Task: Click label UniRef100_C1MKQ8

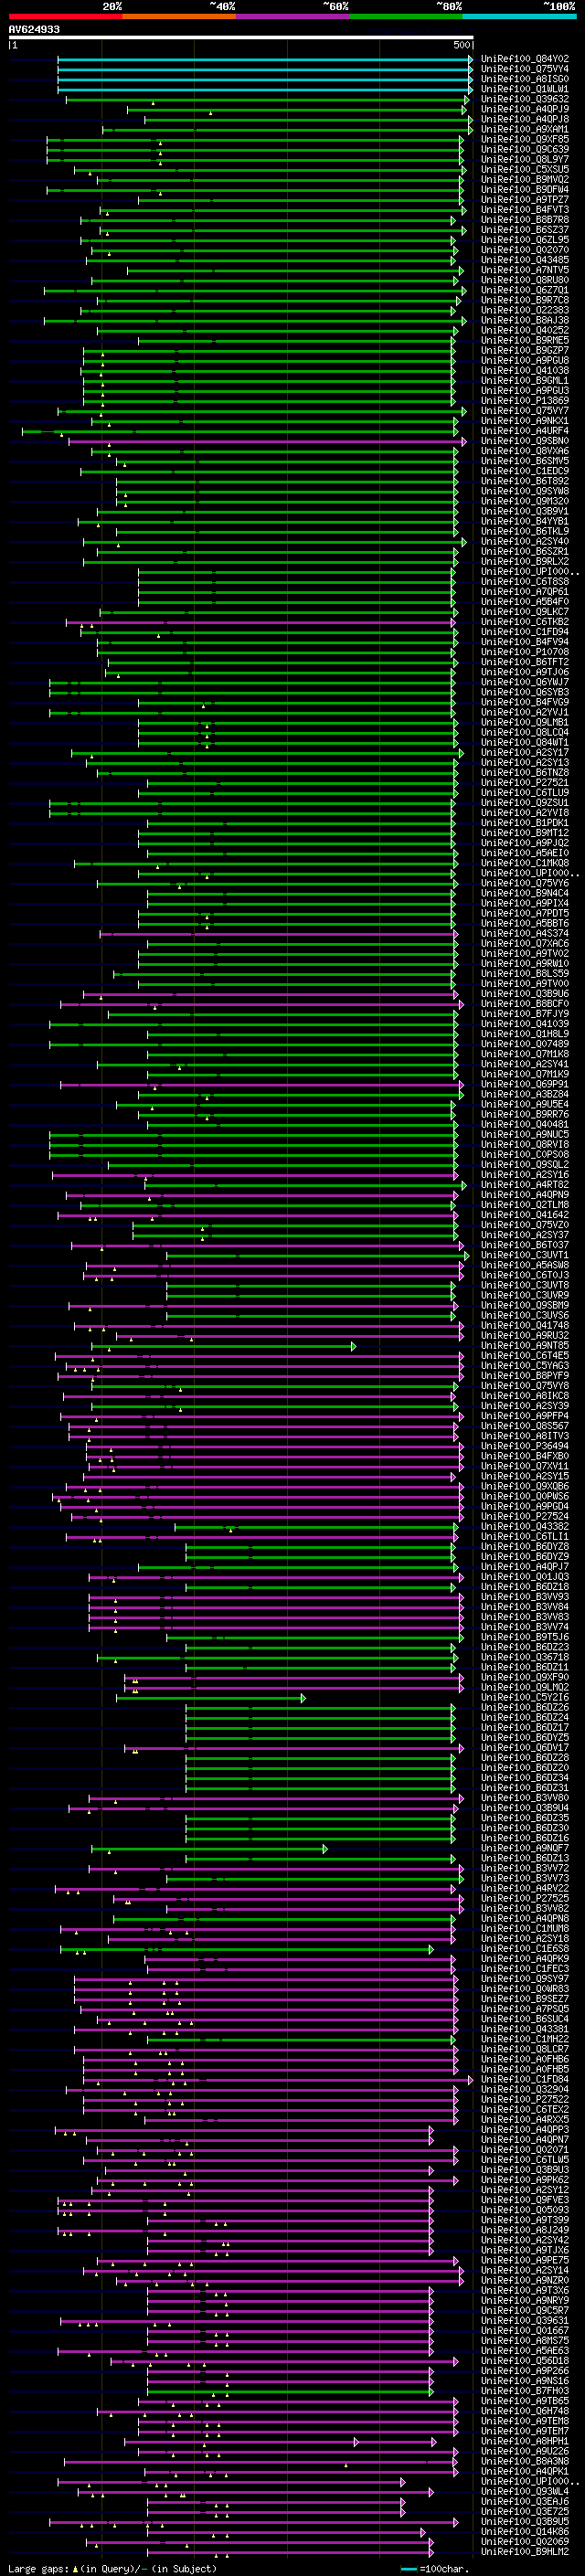Action: [x=525, y=863]
